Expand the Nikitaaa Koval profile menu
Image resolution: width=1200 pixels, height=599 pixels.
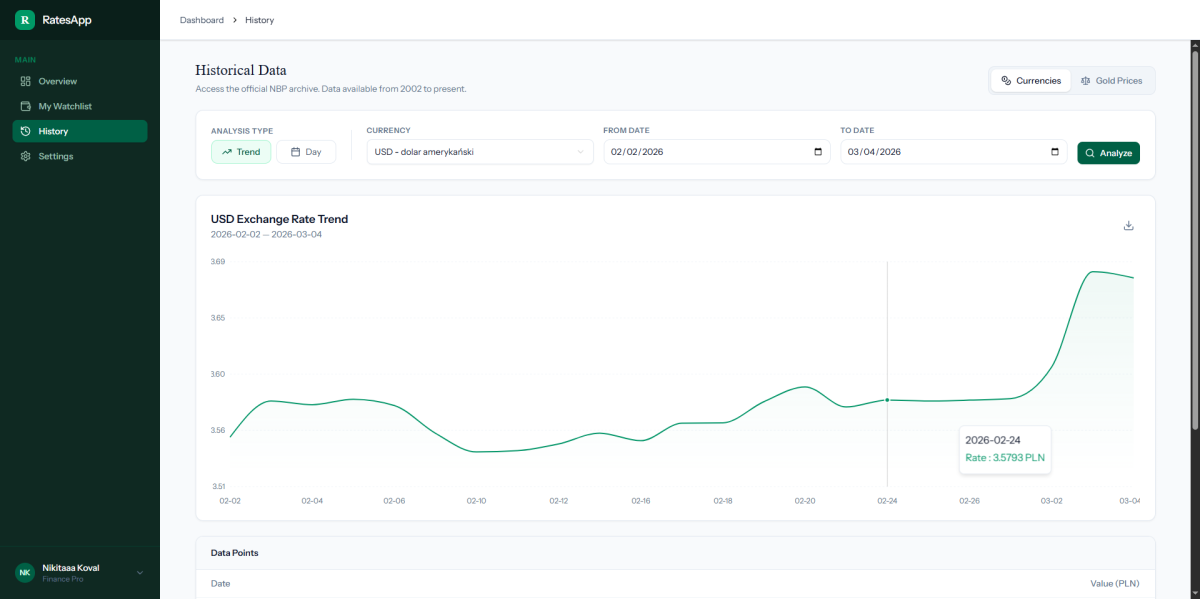tap(140, 573)
